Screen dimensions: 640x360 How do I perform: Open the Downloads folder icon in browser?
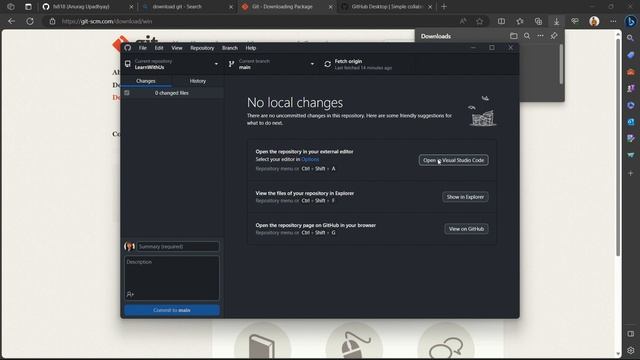tap(513, 36)
